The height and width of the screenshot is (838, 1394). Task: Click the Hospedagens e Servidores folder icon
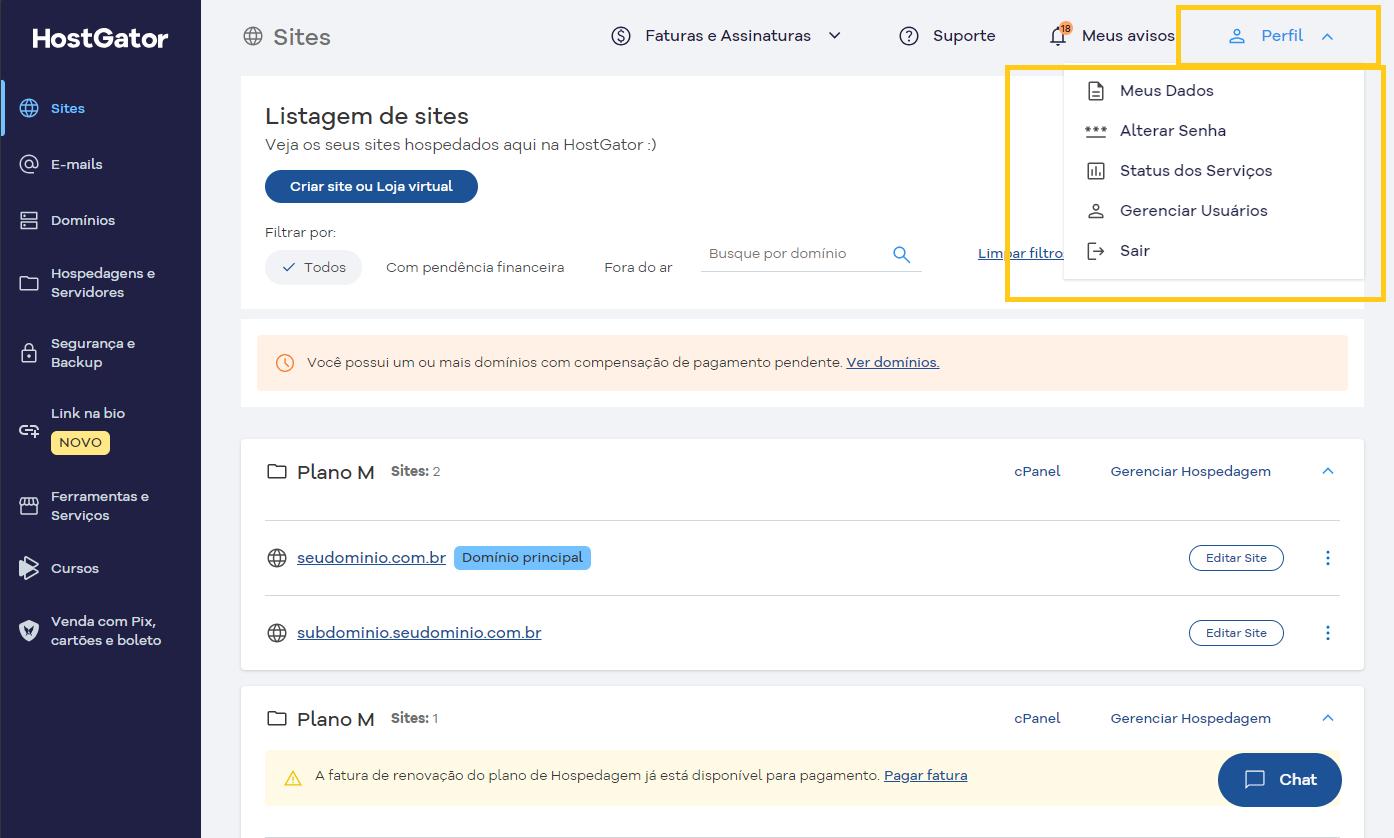pos(29,283)
